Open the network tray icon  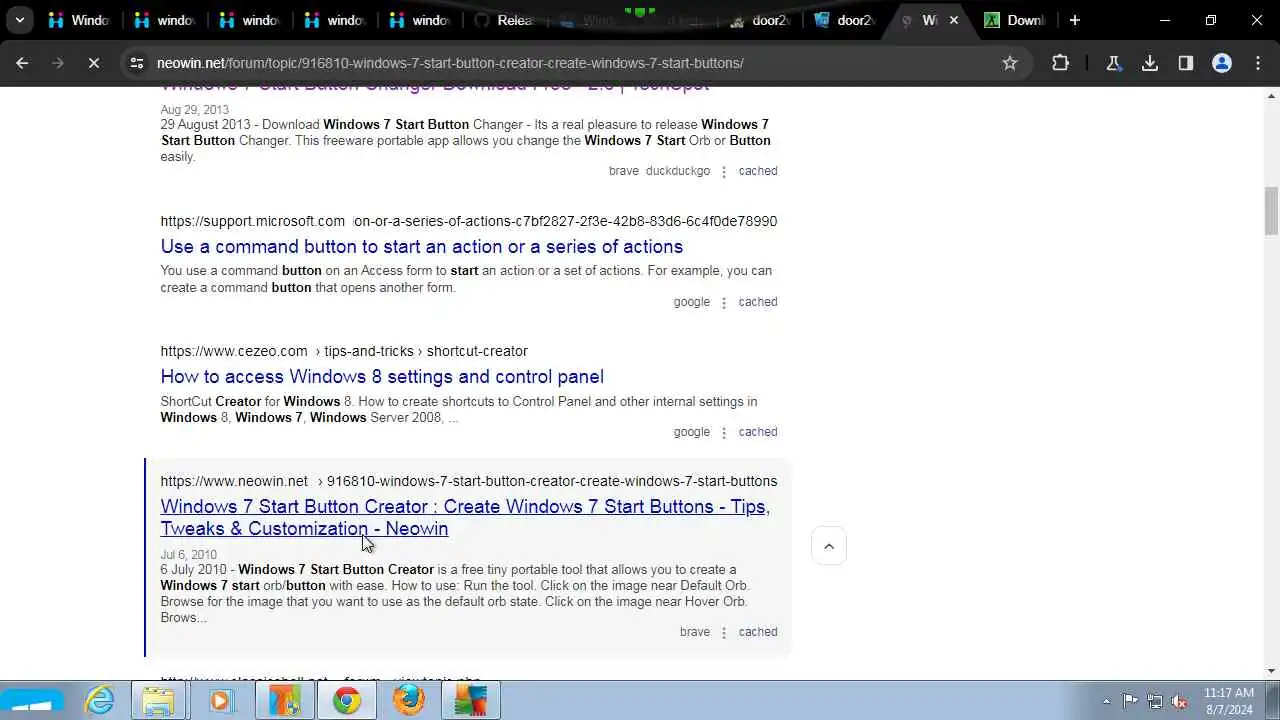[x=1155, y=701]
